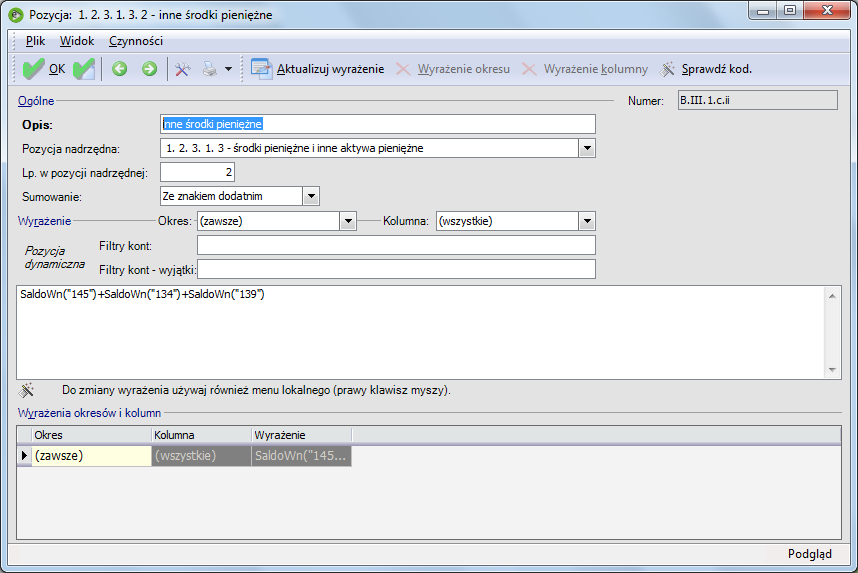Click Aktualizuj wyrażenie button

pos(317,69)
